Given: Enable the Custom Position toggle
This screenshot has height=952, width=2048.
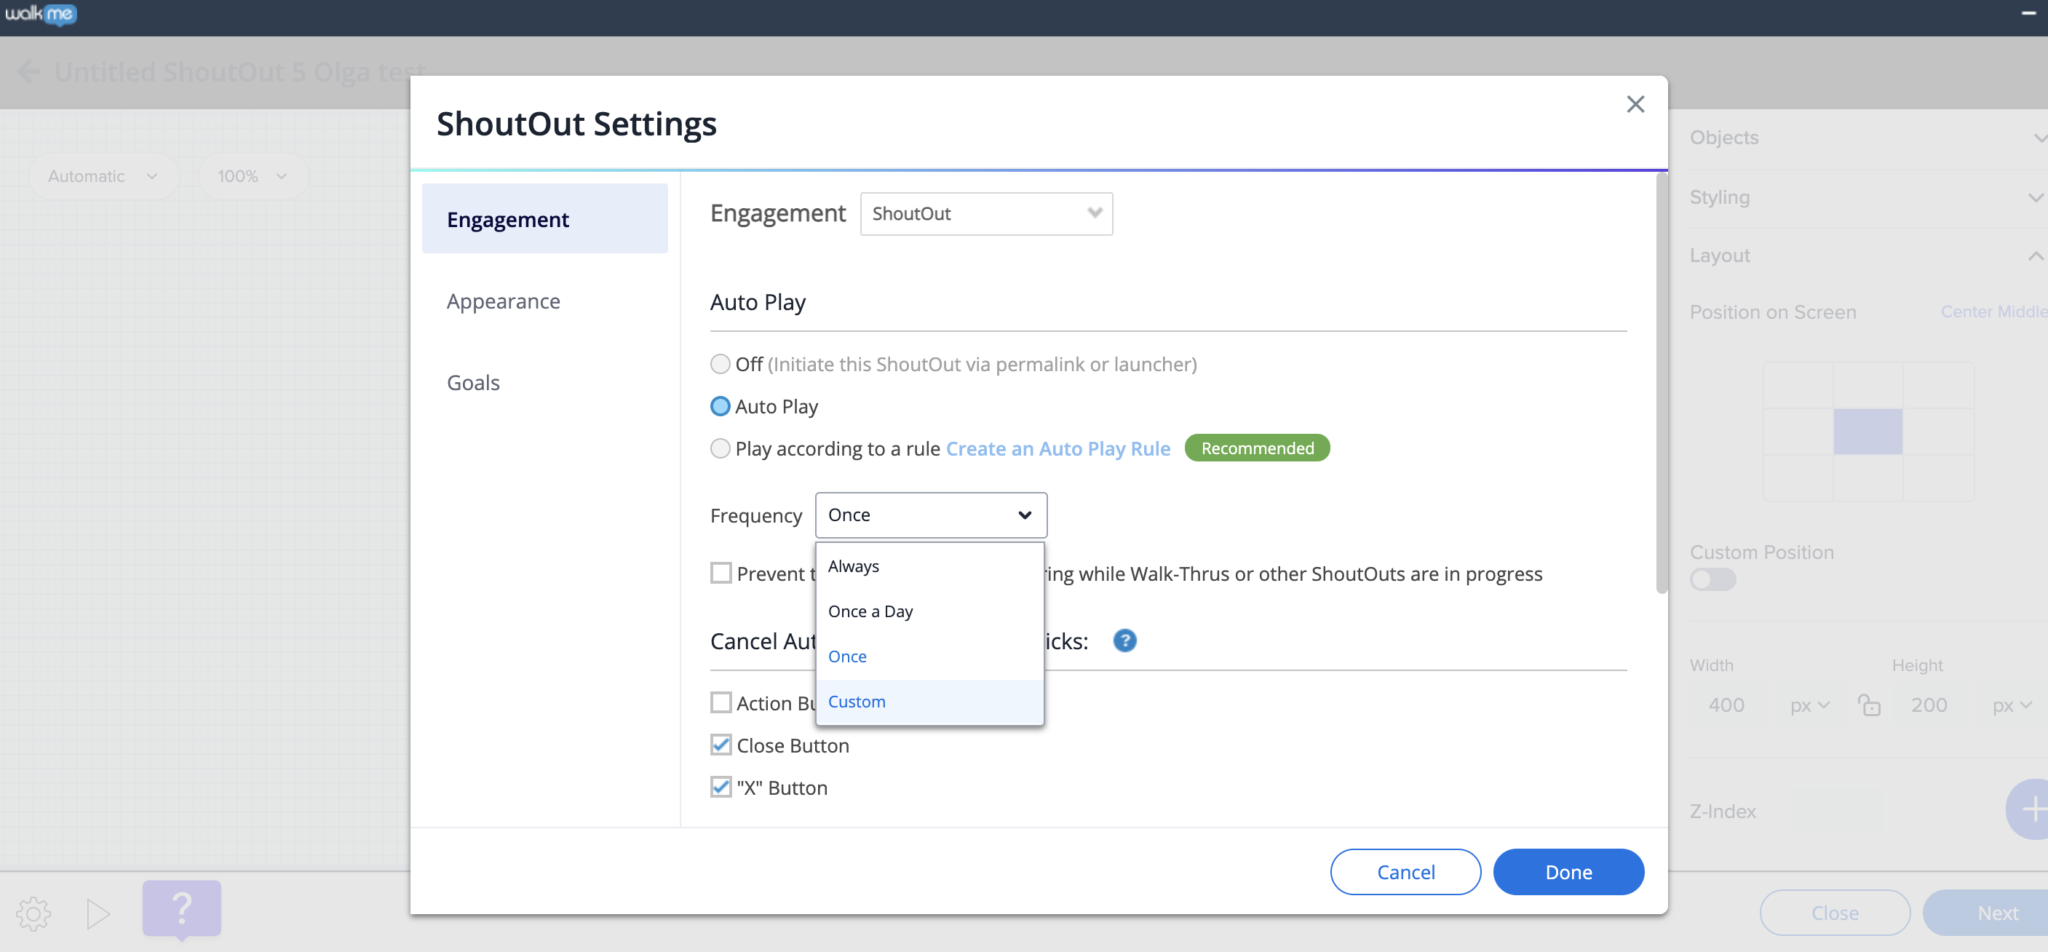Looking at the screenshot, I should [x=1712, y=579].
